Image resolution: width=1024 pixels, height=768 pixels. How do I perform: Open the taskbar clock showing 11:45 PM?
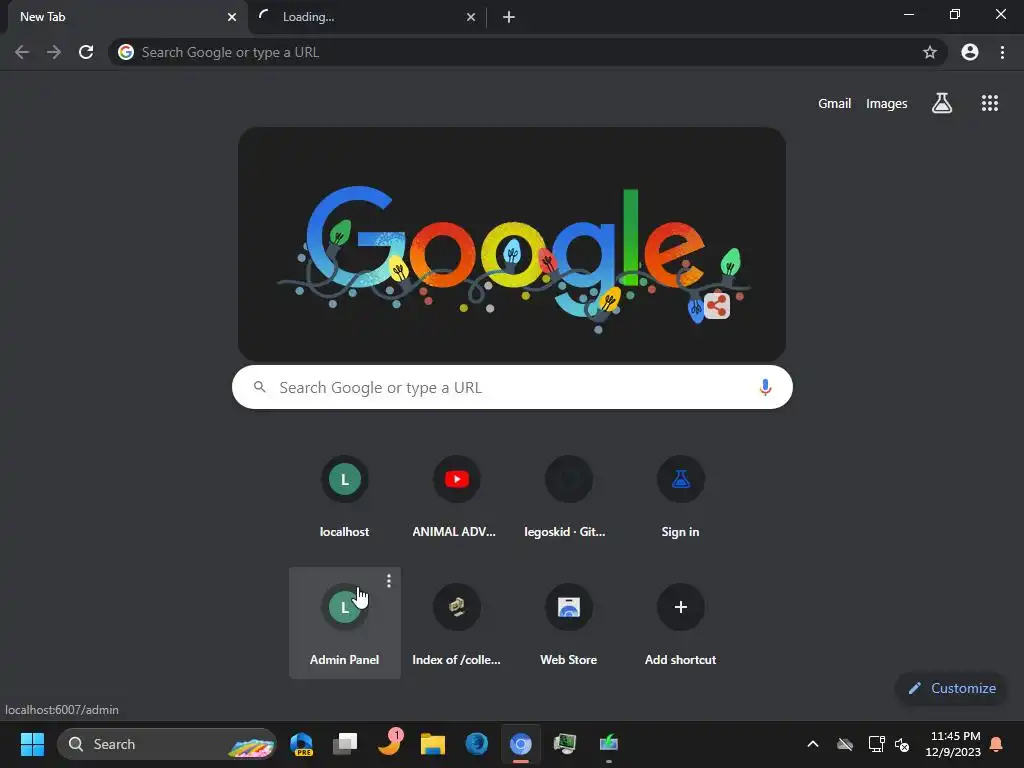(953, 744)
